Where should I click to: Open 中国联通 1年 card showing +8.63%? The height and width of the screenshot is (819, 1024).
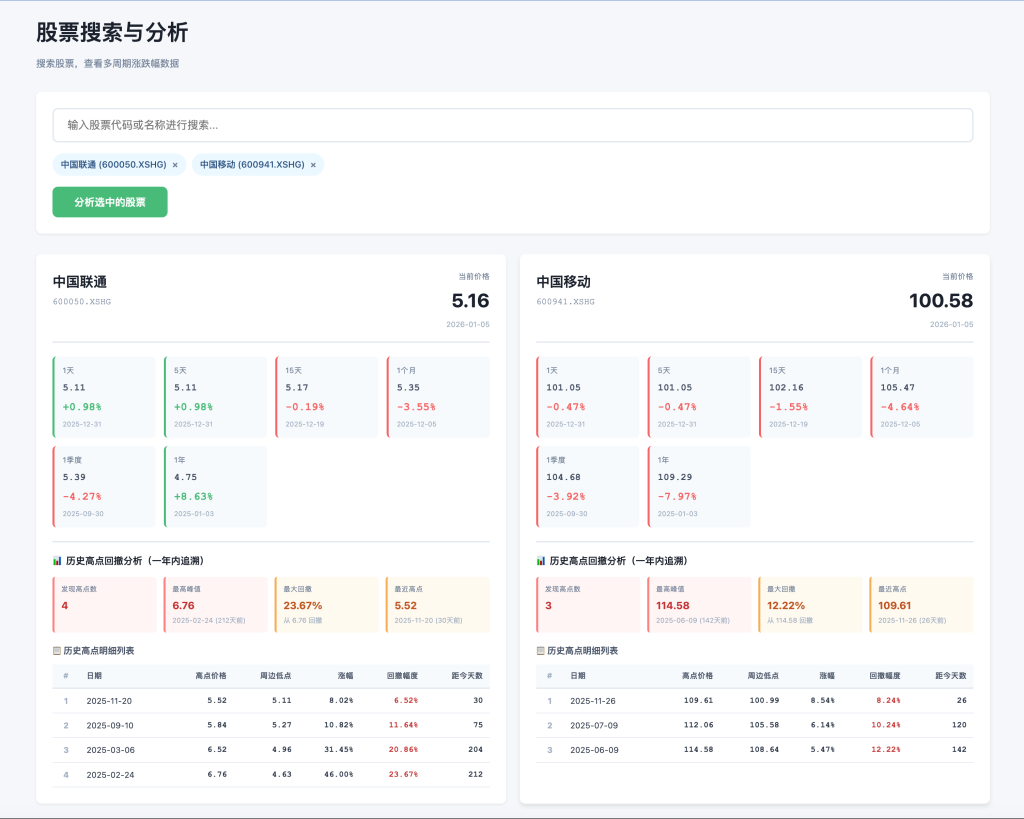pos(216,487)
